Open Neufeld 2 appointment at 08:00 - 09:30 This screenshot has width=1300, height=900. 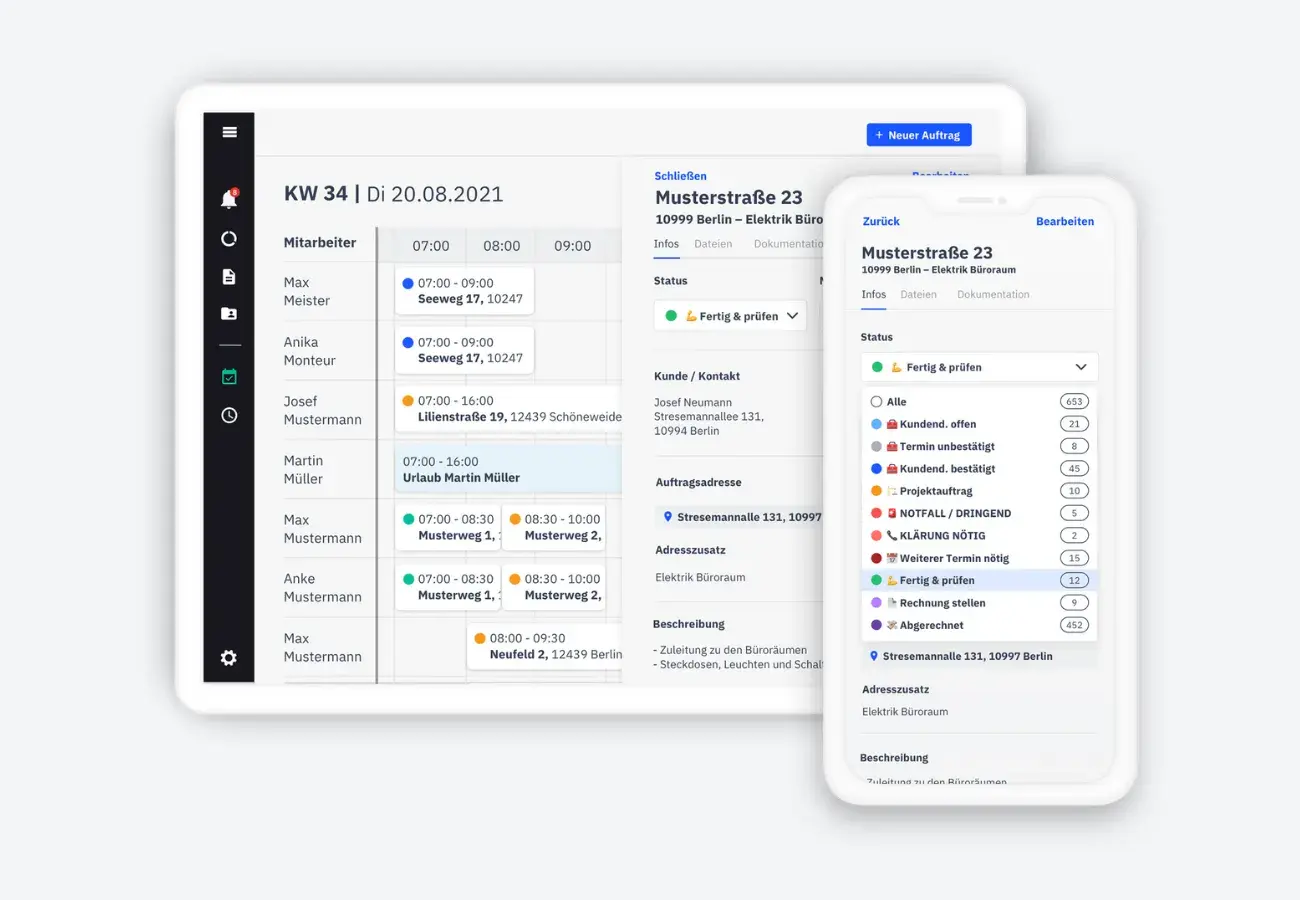pos(544,646)
